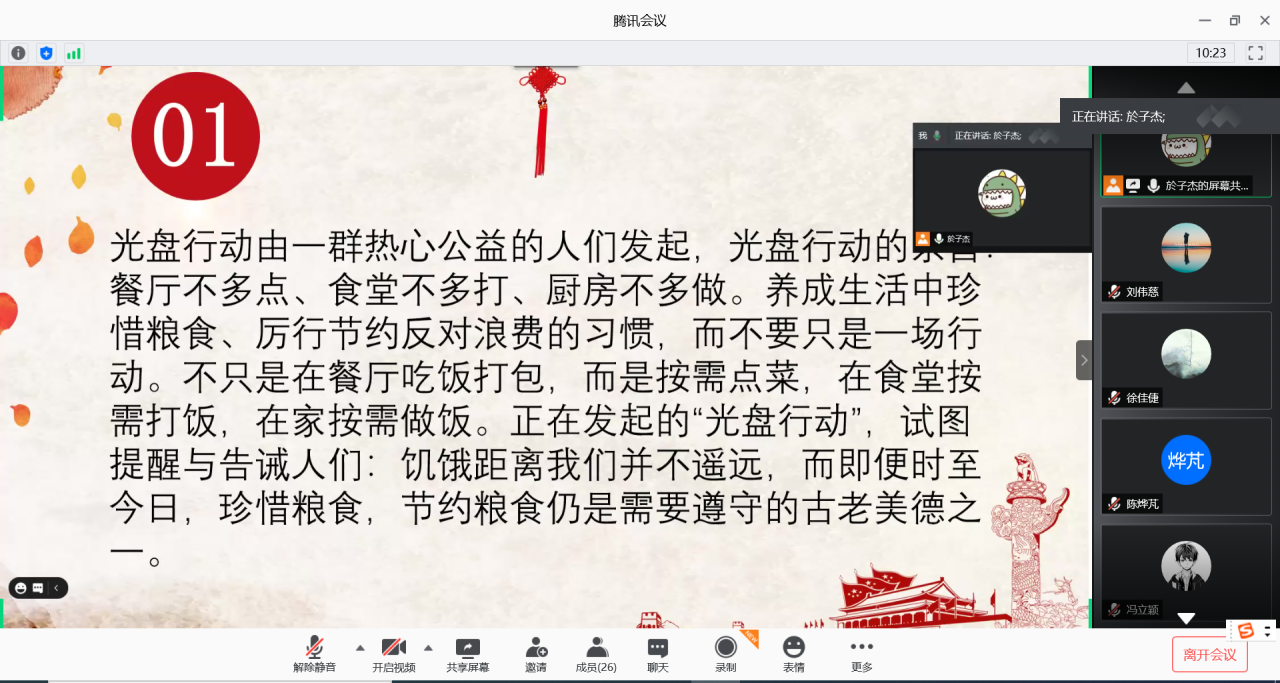The height and width of the screenshot is (683, 1280).
Task: Open the meeting info icon
Action: pyautogui.click(x=18, y=53)
